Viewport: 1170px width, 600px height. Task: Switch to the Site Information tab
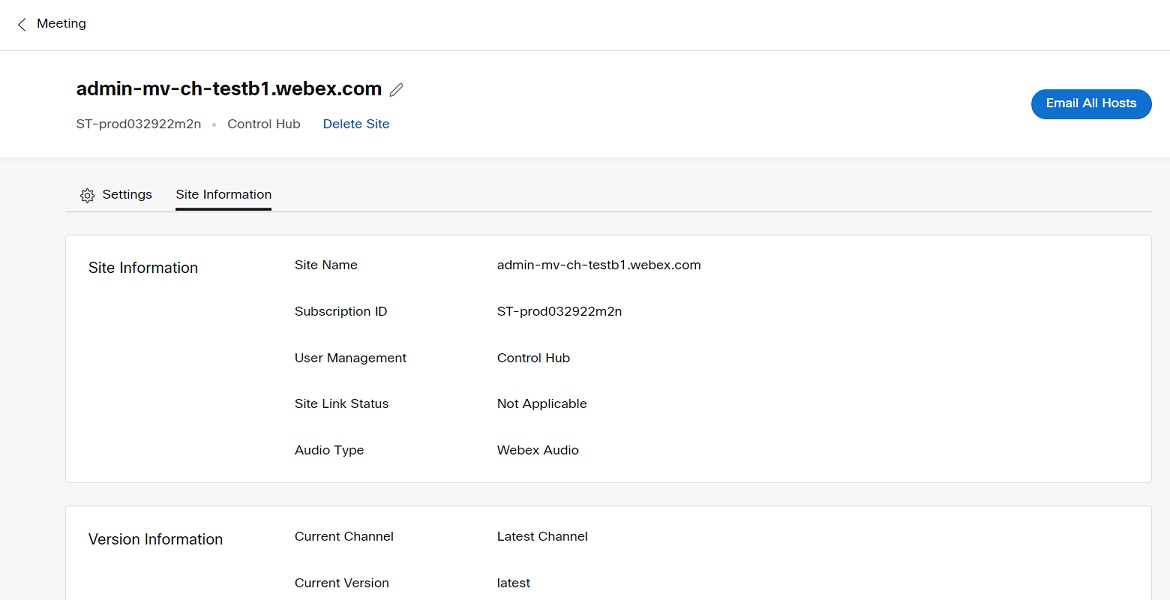[224, 195]
